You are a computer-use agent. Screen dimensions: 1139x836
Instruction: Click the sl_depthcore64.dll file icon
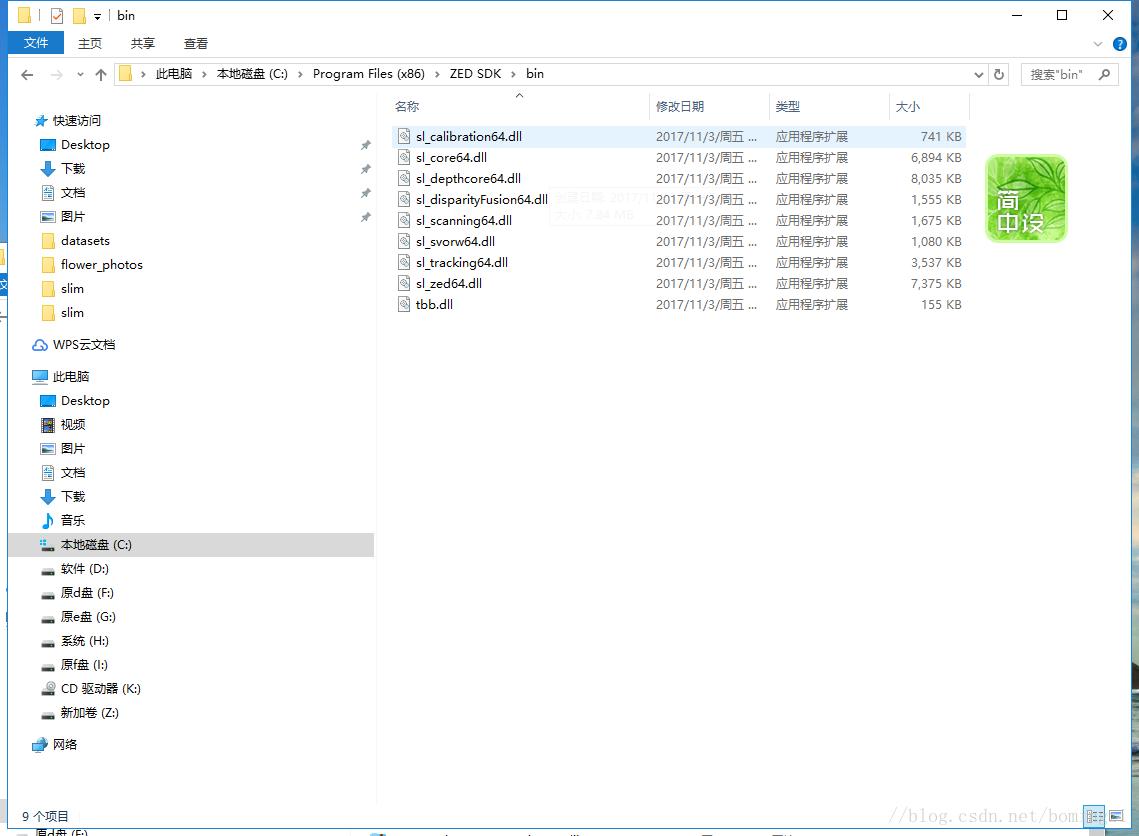click(404, 178)
